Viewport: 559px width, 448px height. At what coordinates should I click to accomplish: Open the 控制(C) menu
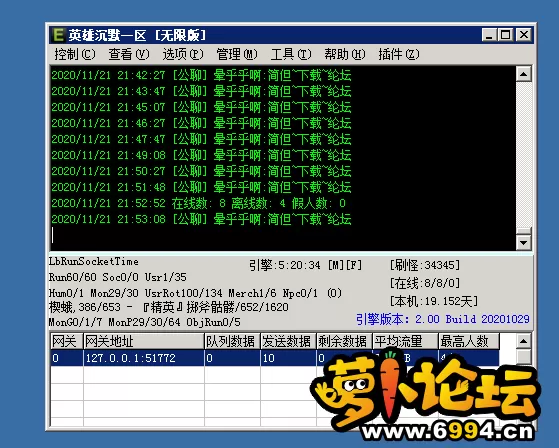pyautogui.click(x=75, y=55)
